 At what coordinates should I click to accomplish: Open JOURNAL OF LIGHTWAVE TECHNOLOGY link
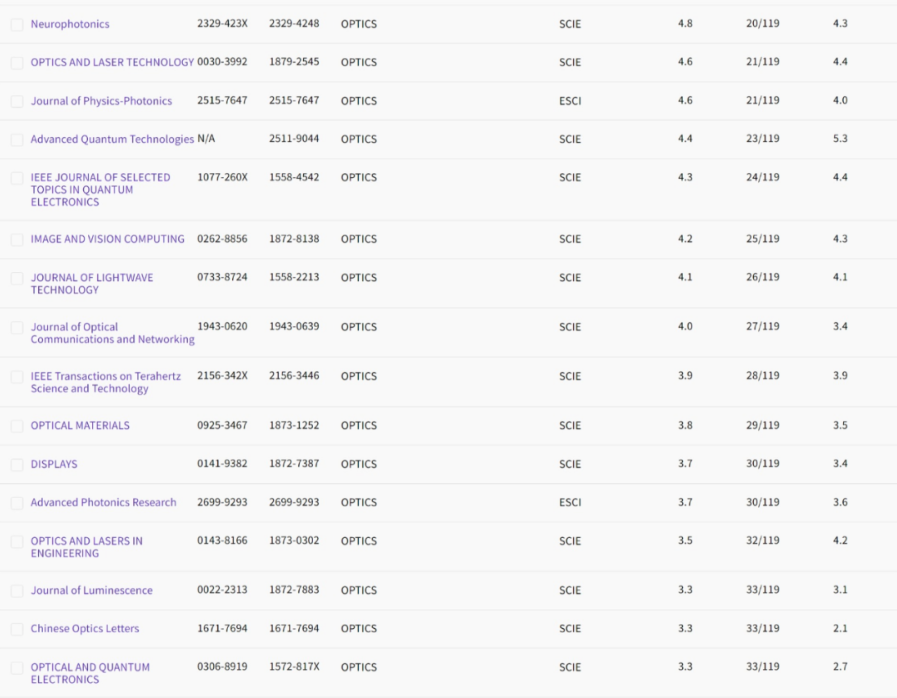92,284
